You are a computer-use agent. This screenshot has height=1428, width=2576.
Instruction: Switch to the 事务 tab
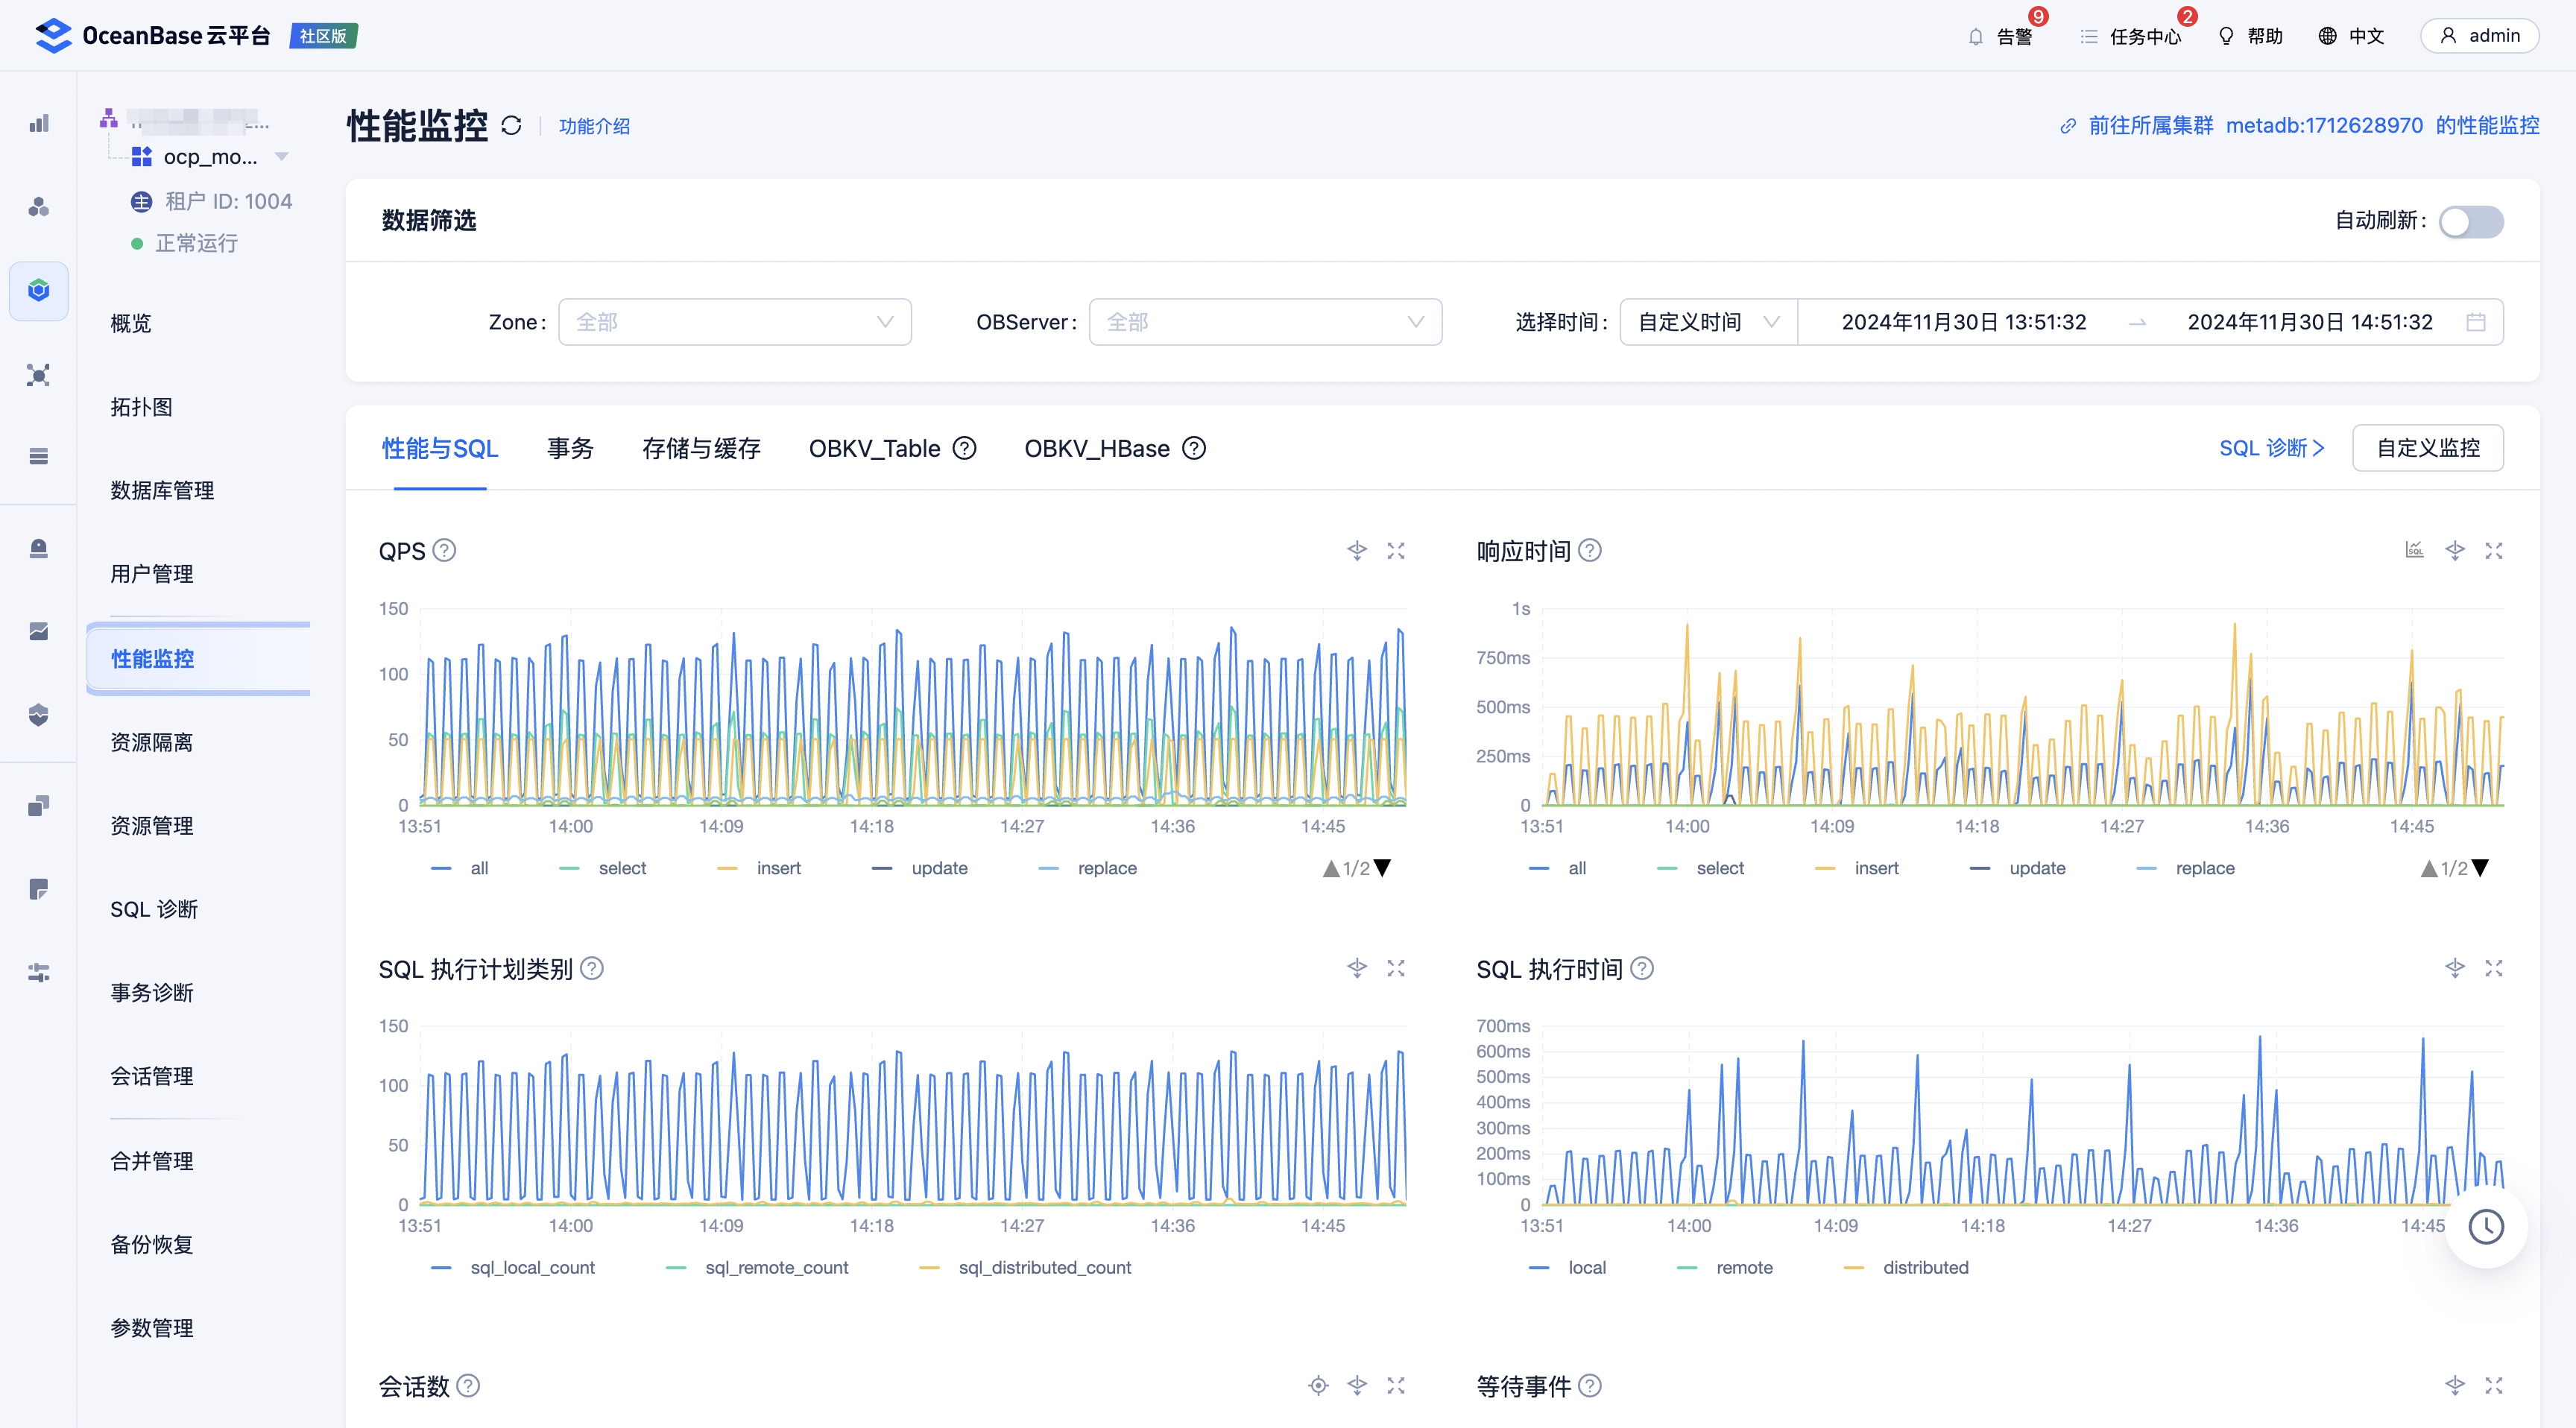(570, 449)
